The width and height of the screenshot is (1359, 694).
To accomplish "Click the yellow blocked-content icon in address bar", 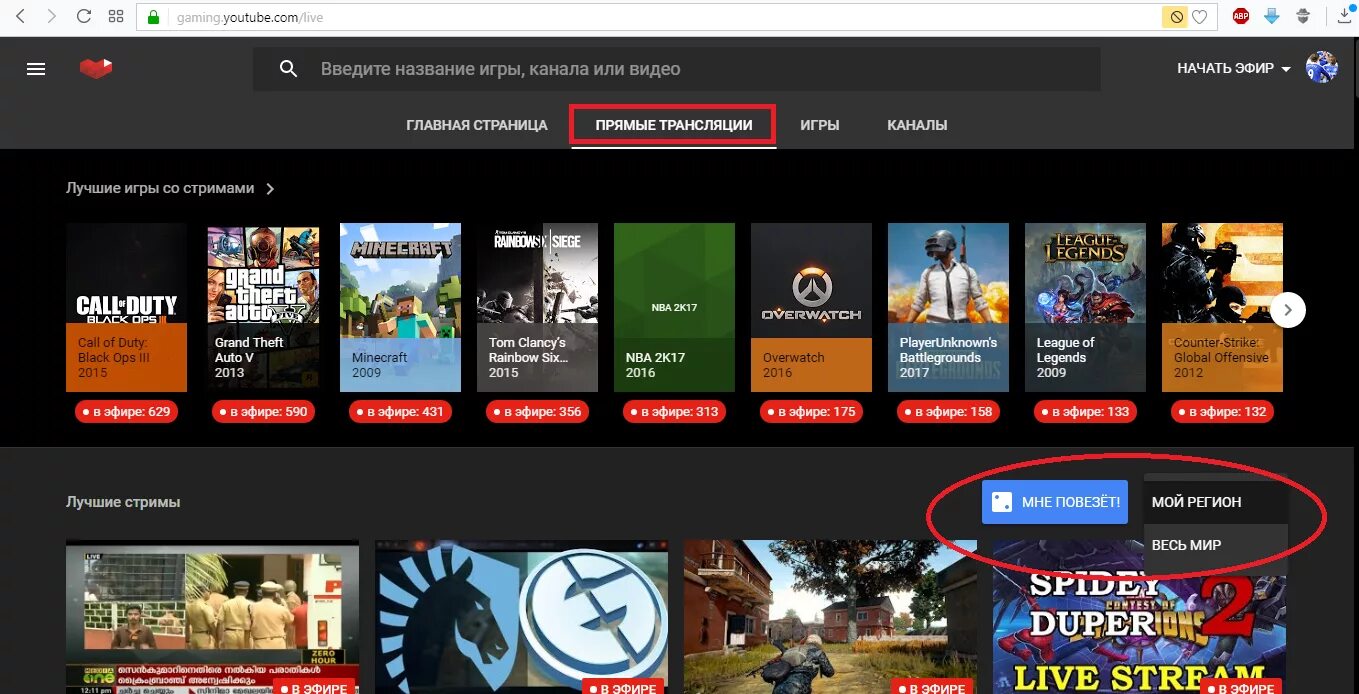I will (1177, 17).
